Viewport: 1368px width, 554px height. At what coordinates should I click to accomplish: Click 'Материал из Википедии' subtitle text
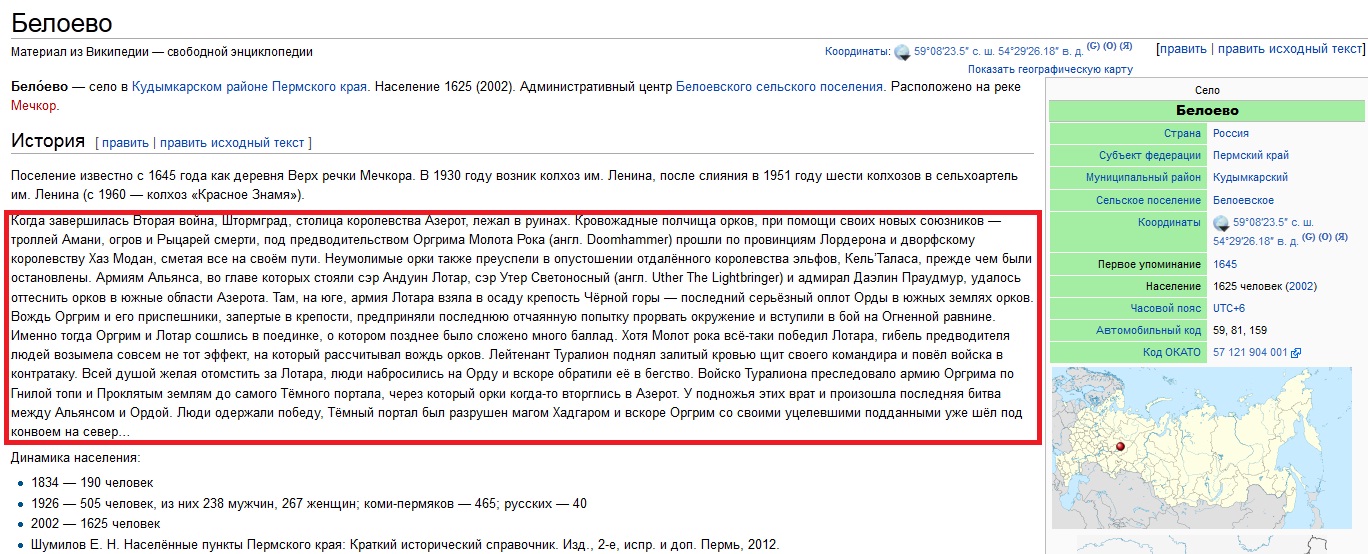coord(162,51)
